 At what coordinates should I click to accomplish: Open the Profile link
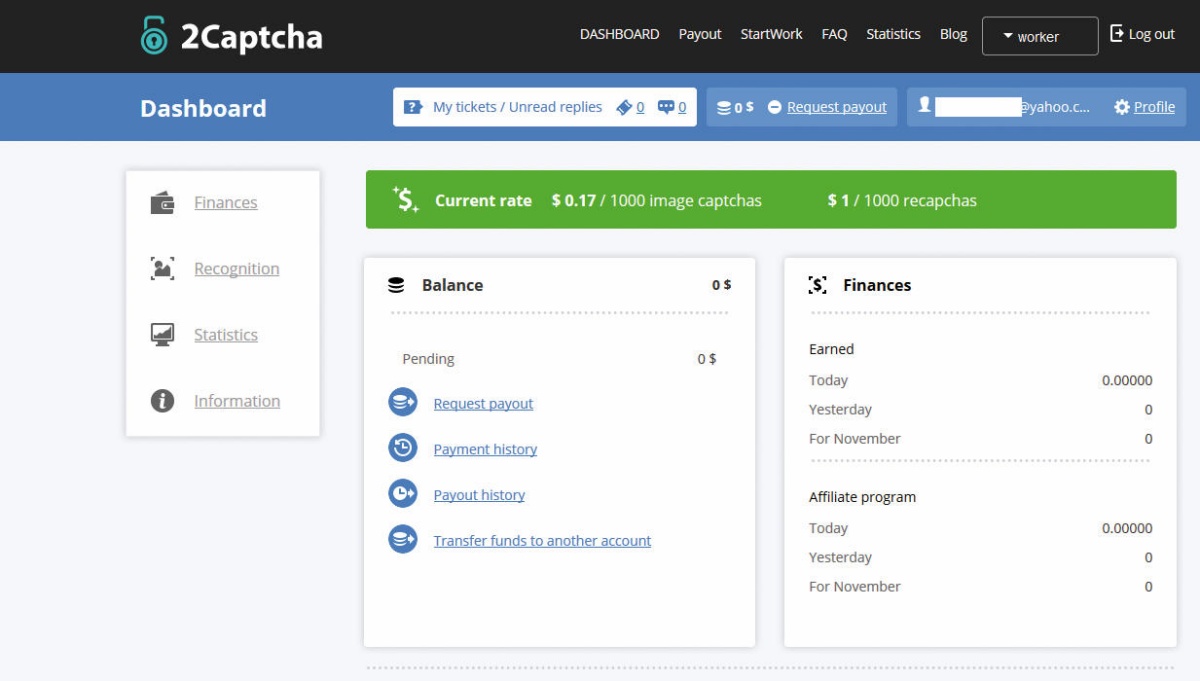(1154, 107)
